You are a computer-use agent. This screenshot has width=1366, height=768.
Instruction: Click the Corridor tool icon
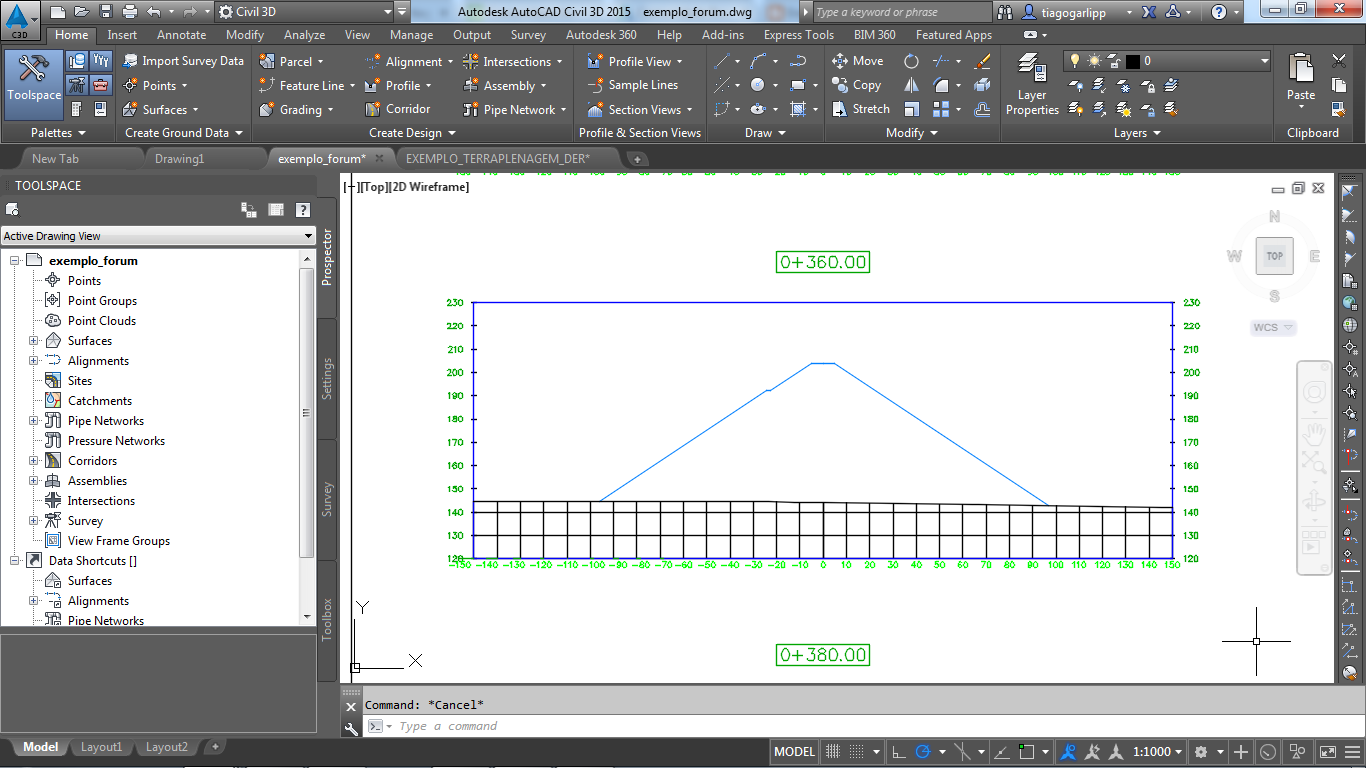(373, 109)
